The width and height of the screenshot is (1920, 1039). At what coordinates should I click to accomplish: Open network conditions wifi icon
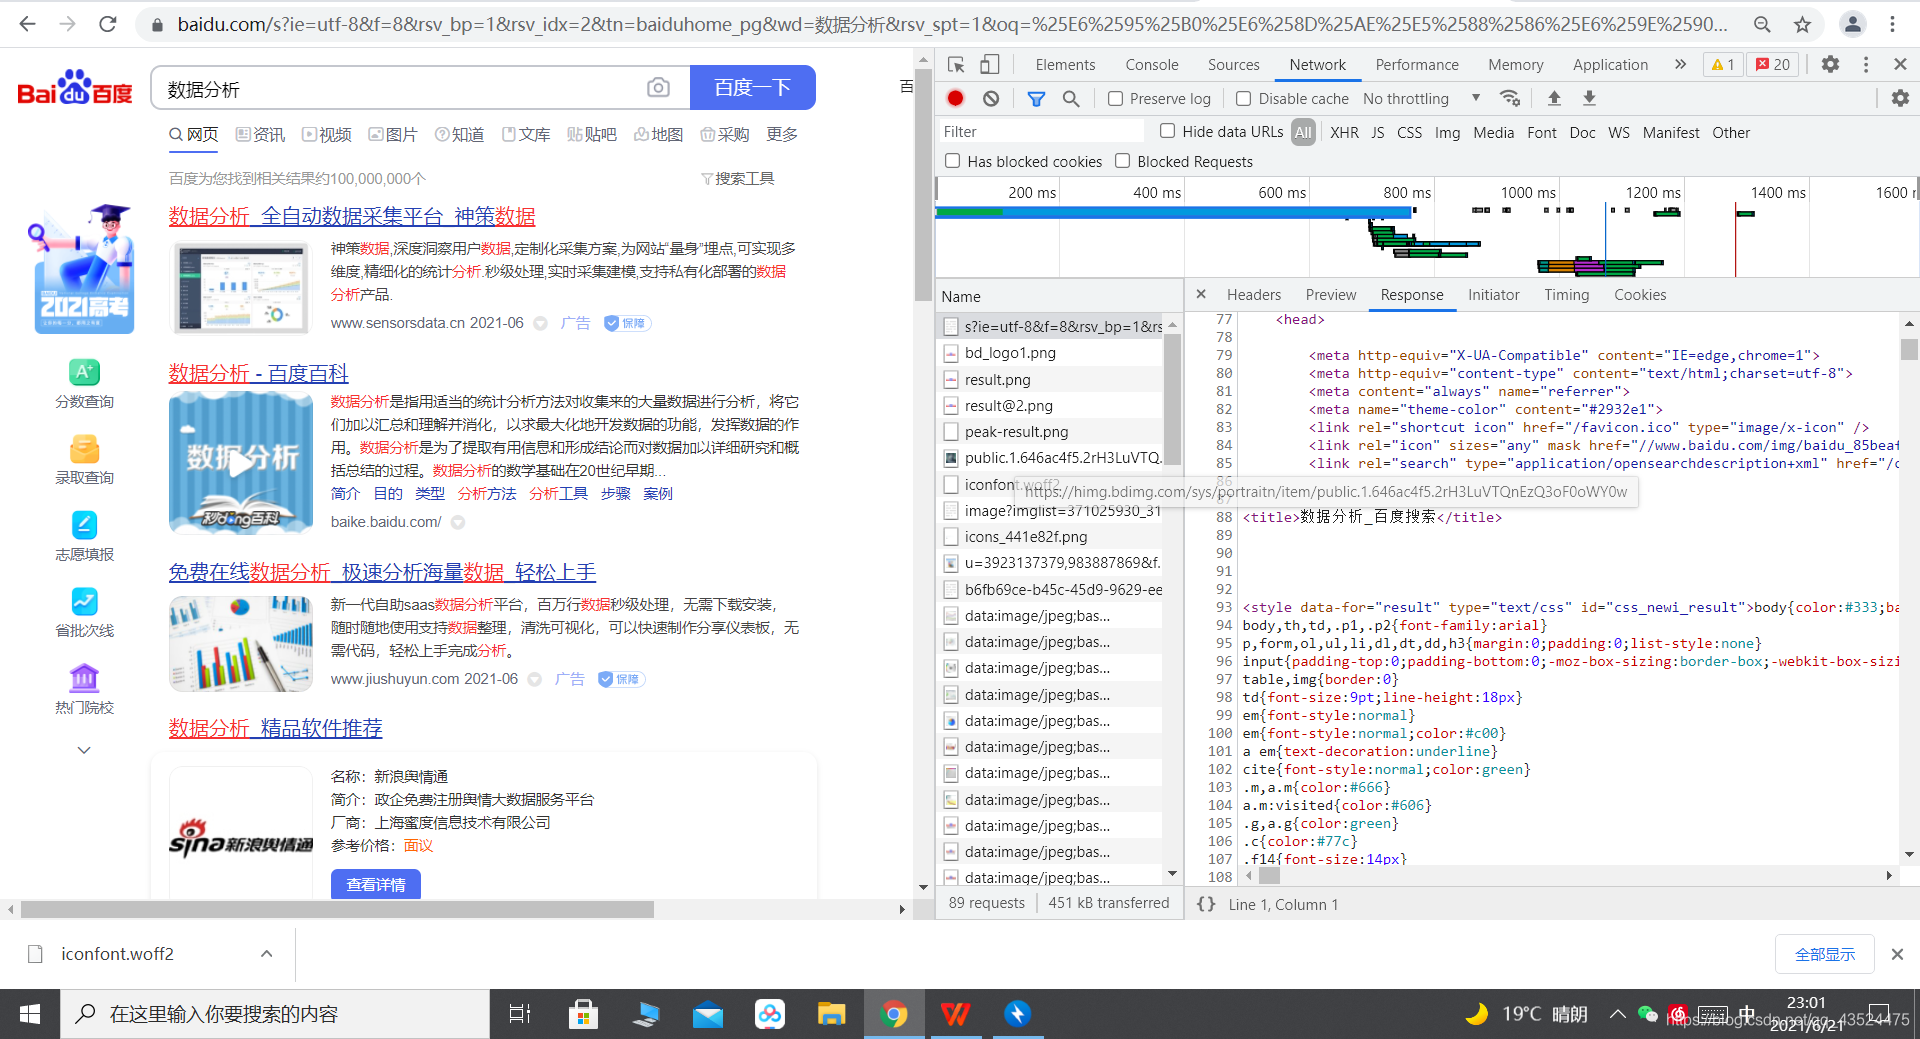pyautogui.click(x=1510, y=98)
